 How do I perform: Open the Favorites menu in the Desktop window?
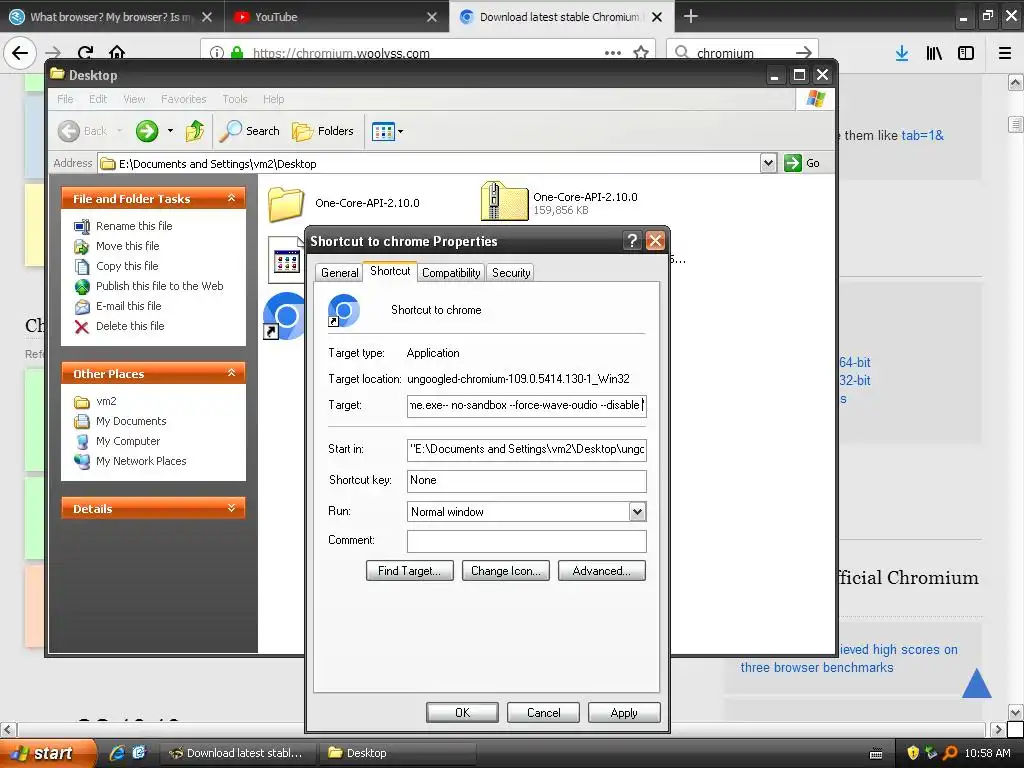184,99
